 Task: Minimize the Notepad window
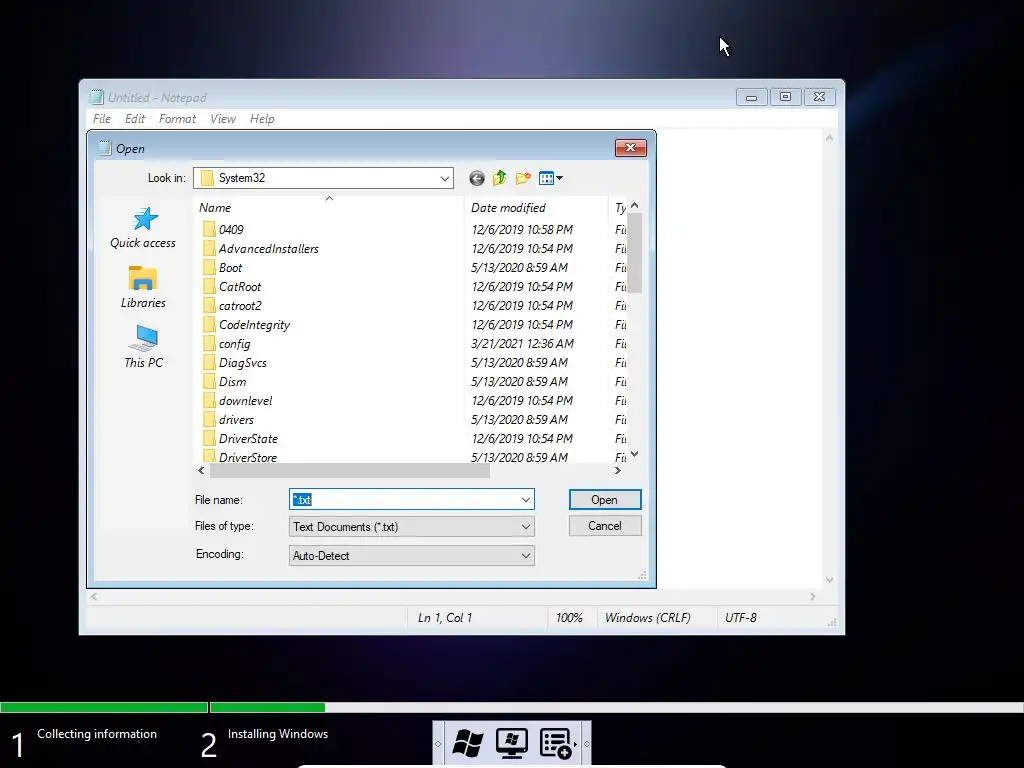(x=752, y=97)
